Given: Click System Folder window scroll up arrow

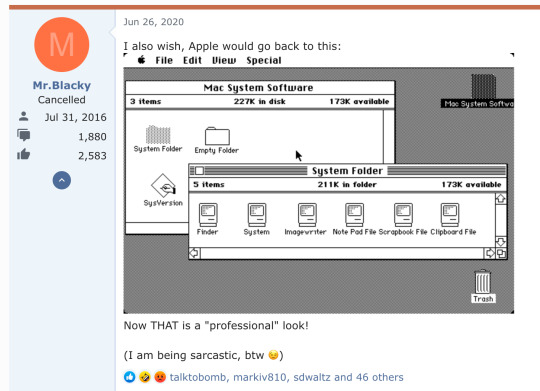Looking at the screenshot, I should point(501,199).
